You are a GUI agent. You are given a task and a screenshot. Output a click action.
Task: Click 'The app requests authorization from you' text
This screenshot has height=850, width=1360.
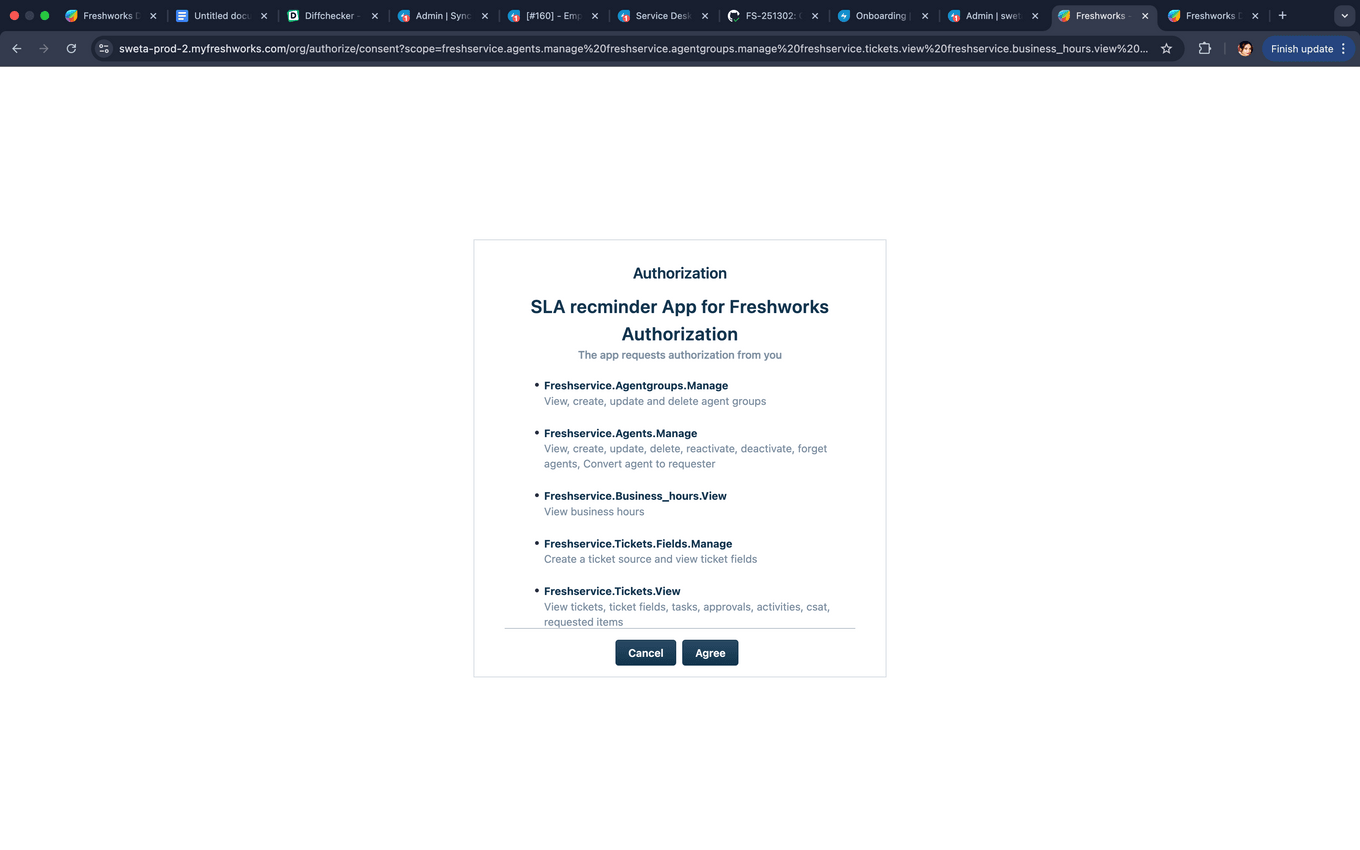[x=680, y=355]
